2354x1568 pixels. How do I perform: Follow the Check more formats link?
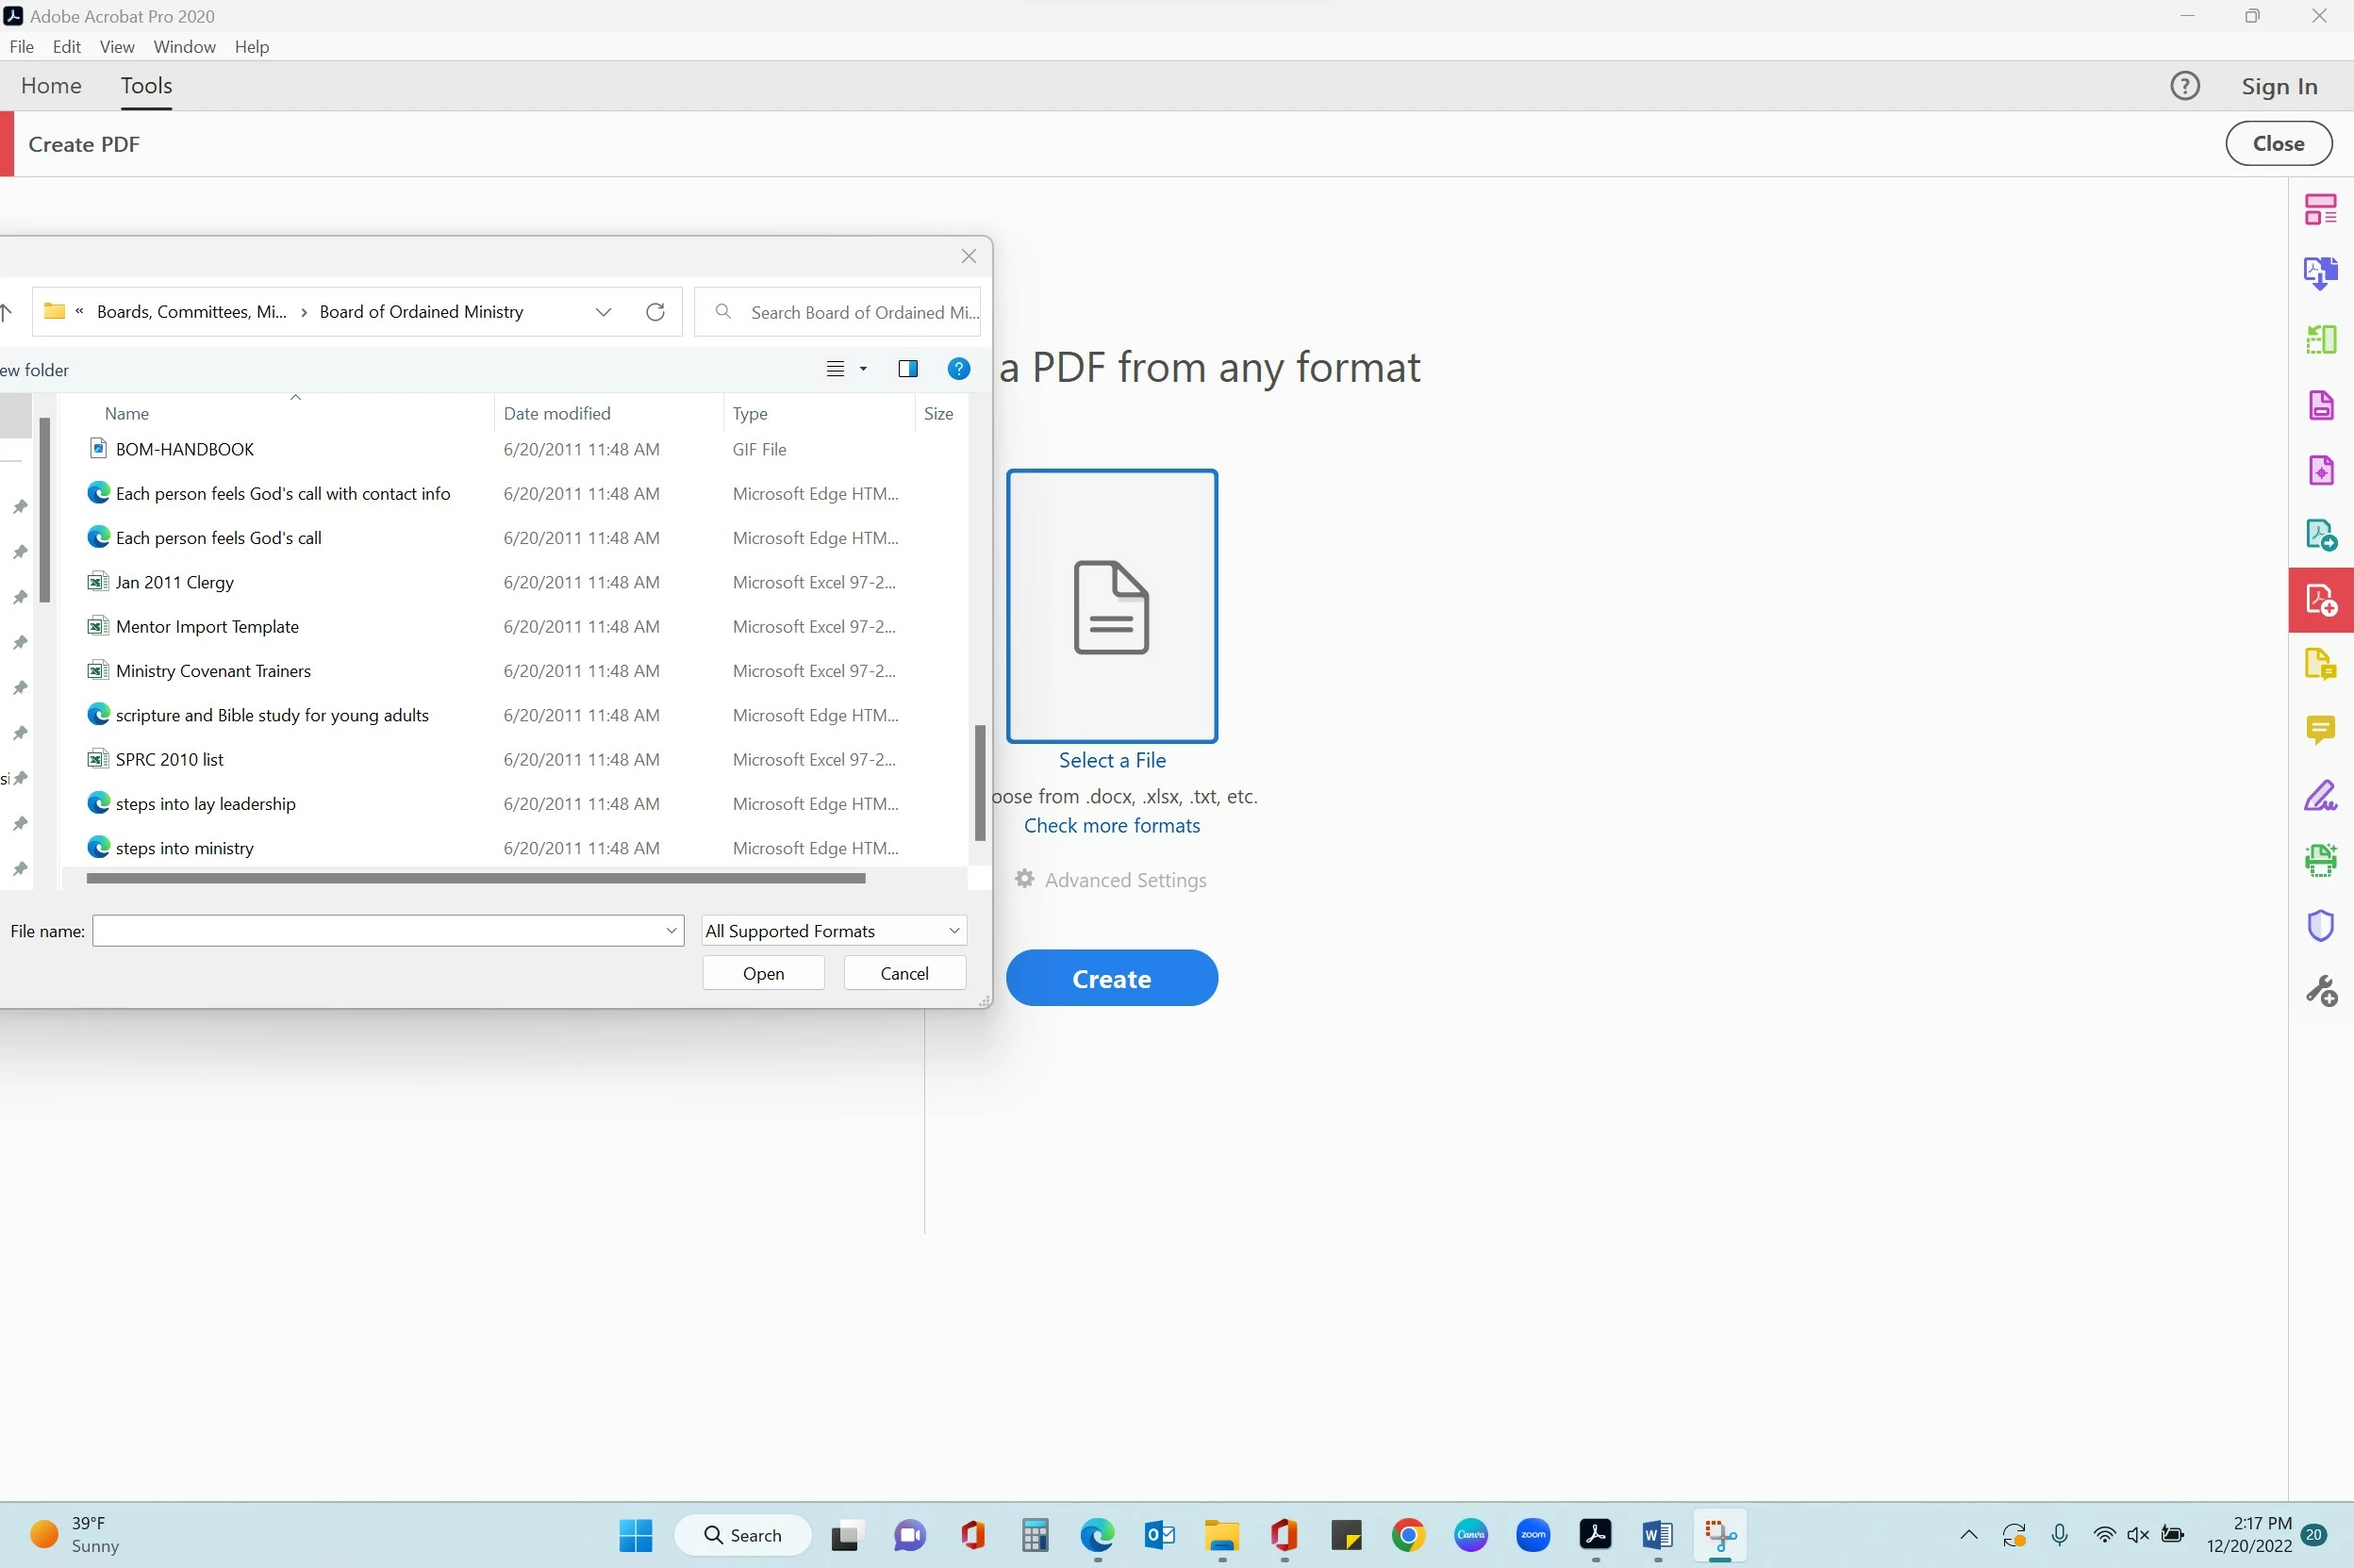[x=1111, y=825]
